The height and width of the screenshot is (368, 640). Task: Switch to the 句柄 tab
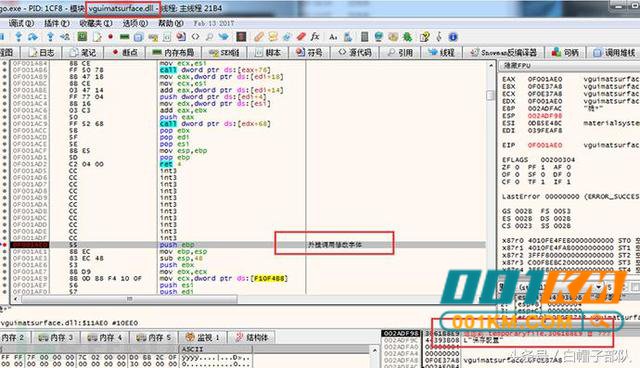(565, 53)
